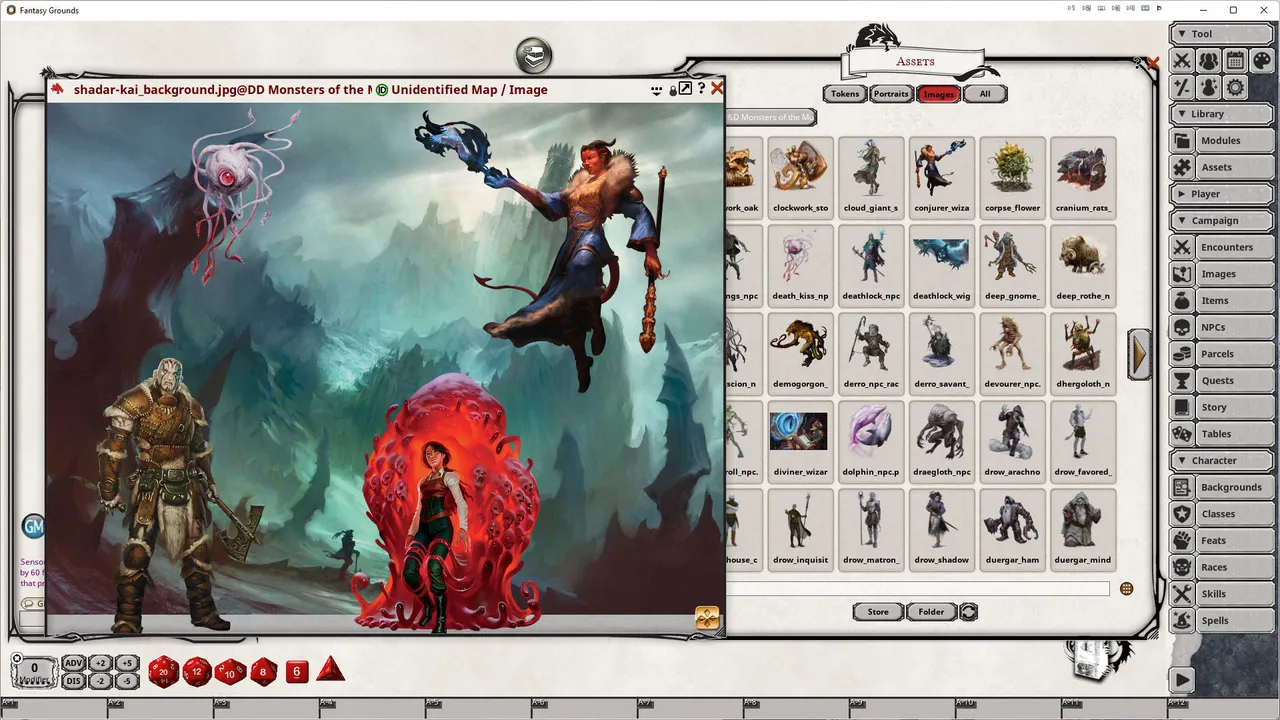The width and height of the screenshot is (1280, 720).
Task: Roll the red d6 die
Action: 297,672
